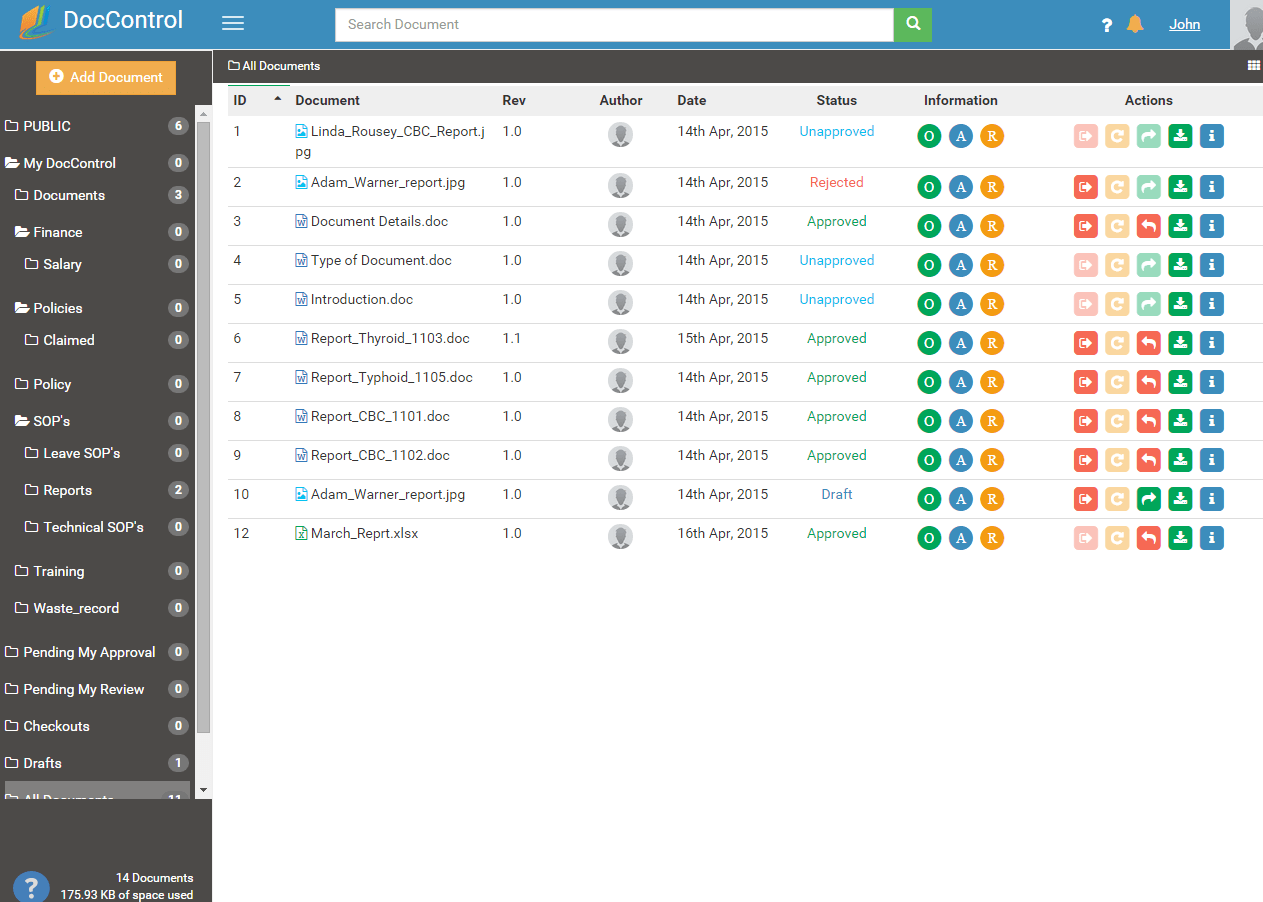Click the All Documents breadcrumb
Image resolution: width=1263 pixels, height=902 pixels.
(274, 66)
